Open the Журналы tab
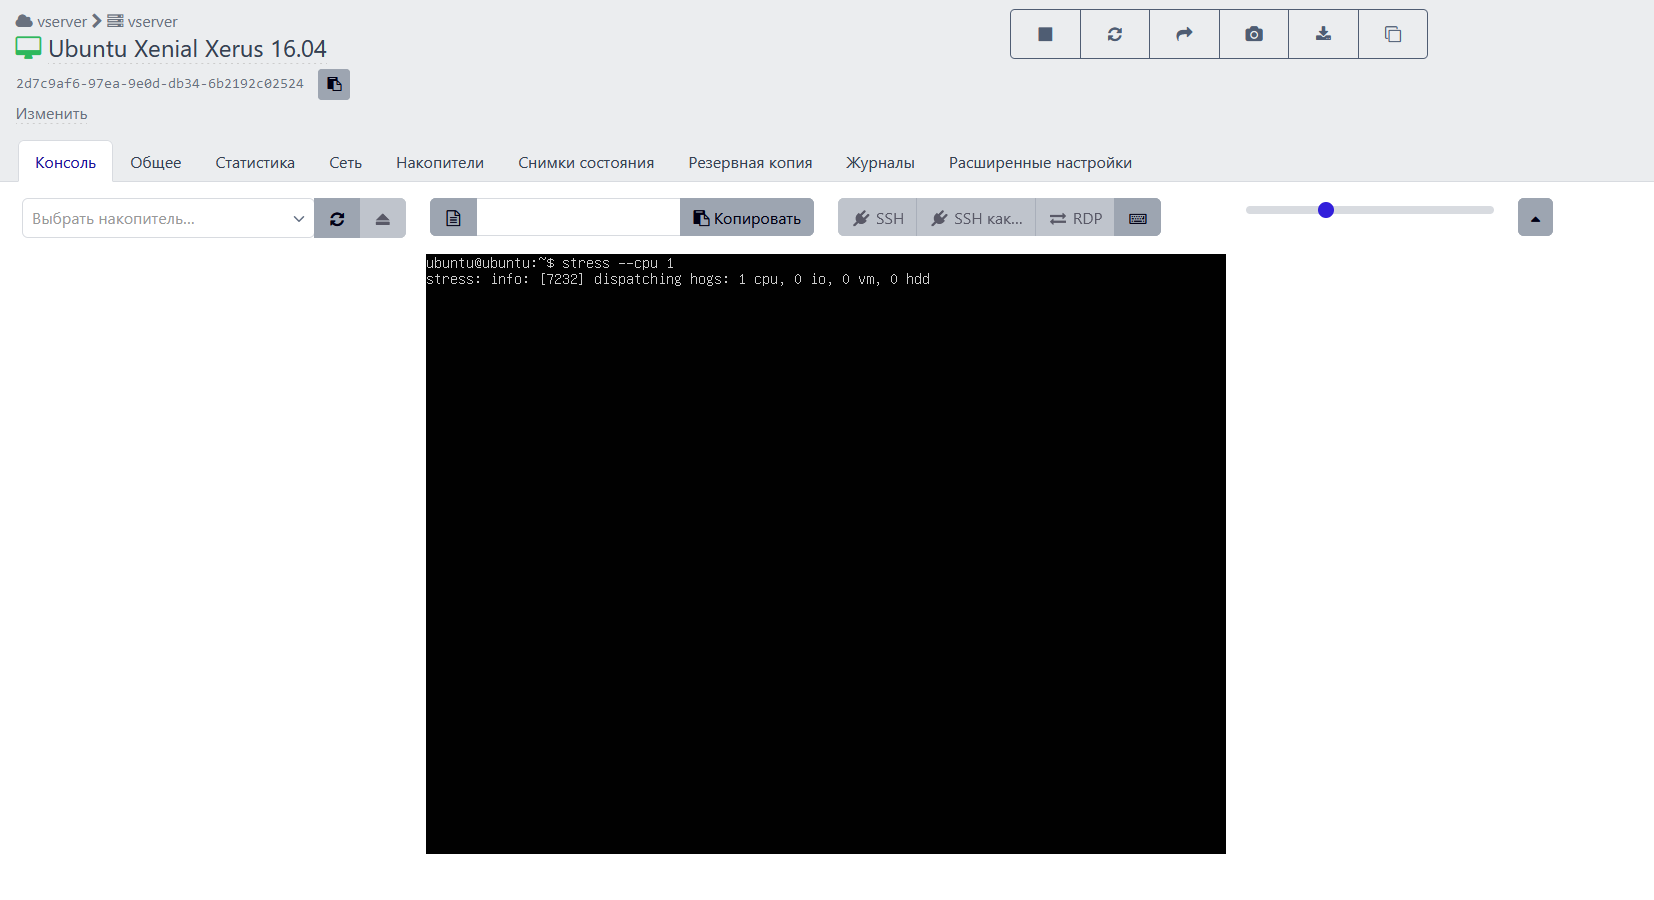Viewport: 1654px width, 900px height. (x=880, y=162)
